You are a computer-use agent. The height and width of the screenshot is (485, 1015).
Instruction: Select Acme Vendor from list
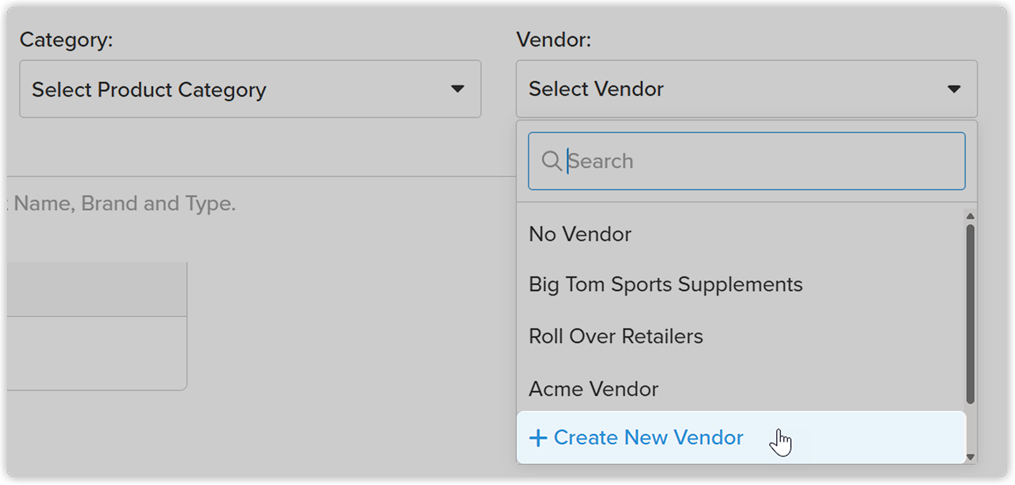tap(741, 389)
